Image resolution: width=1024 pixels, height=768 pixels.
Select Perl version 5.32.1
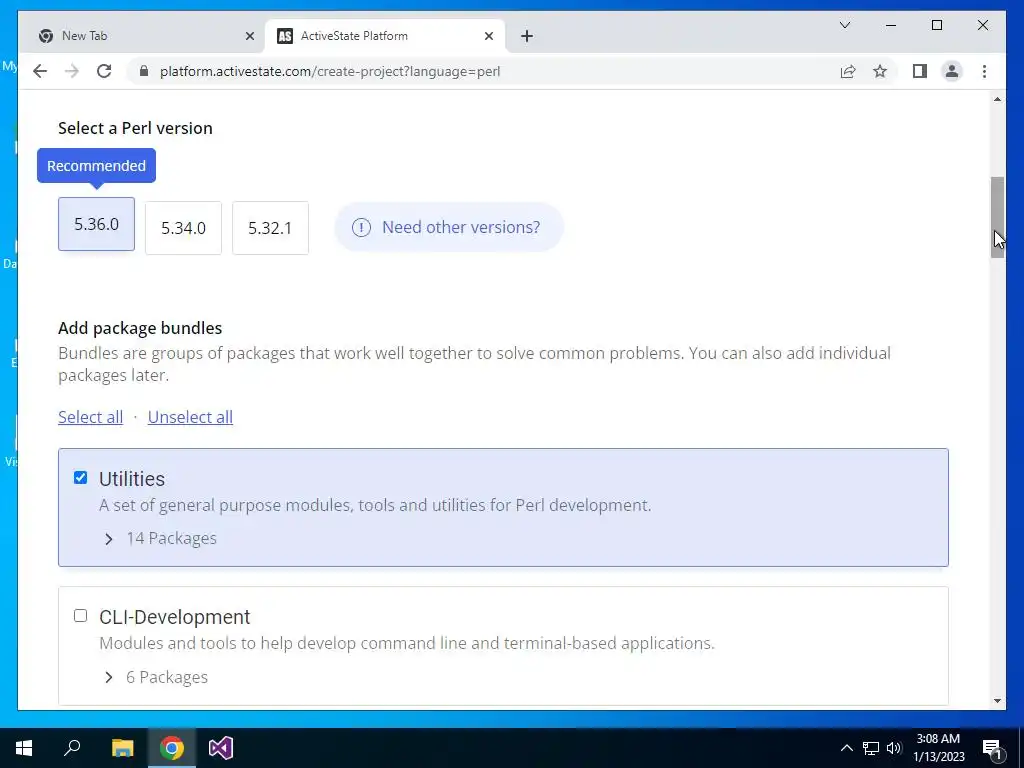[x=270, y=228]
